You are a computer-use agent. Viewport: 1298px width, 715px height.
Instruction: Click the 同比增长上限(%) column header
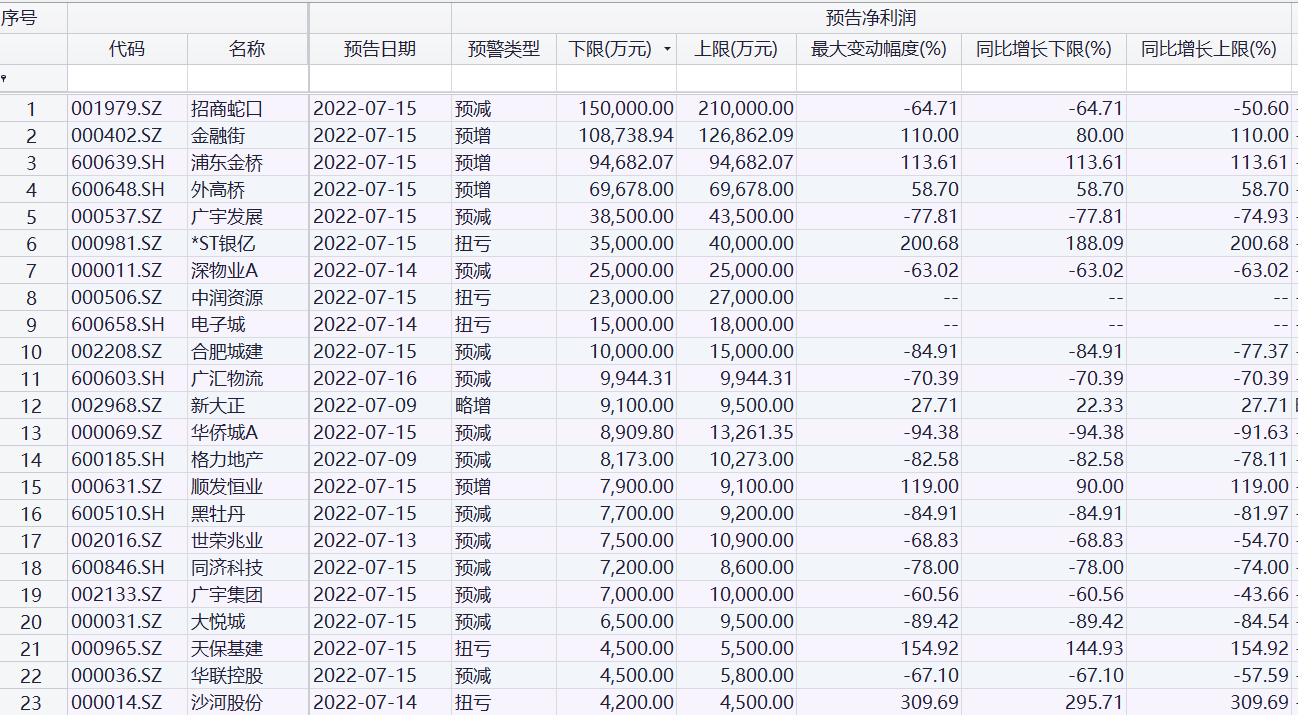[x=1209, y=49]
